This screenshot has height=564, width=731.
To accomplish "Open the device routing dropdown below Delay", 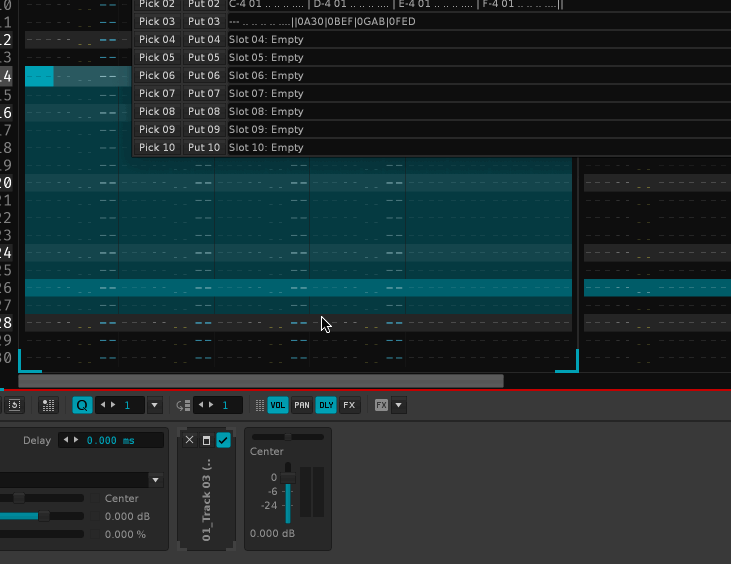I will (x=155, y=480).
